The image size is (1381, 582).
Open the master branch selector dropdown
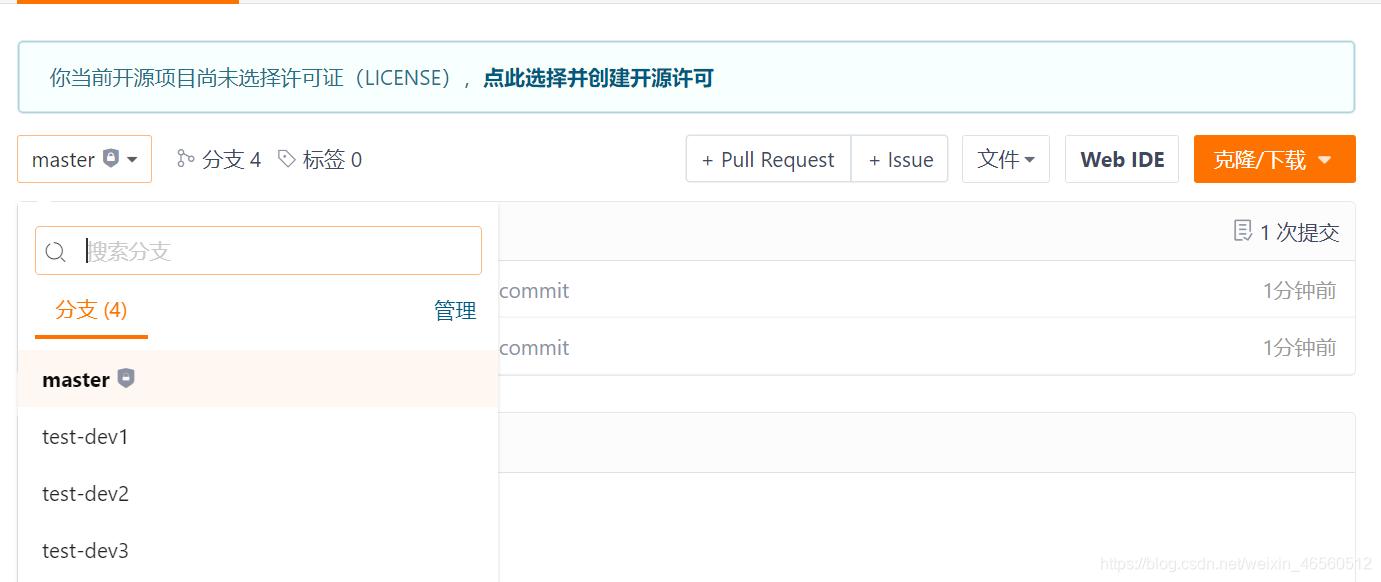point(84,159)
